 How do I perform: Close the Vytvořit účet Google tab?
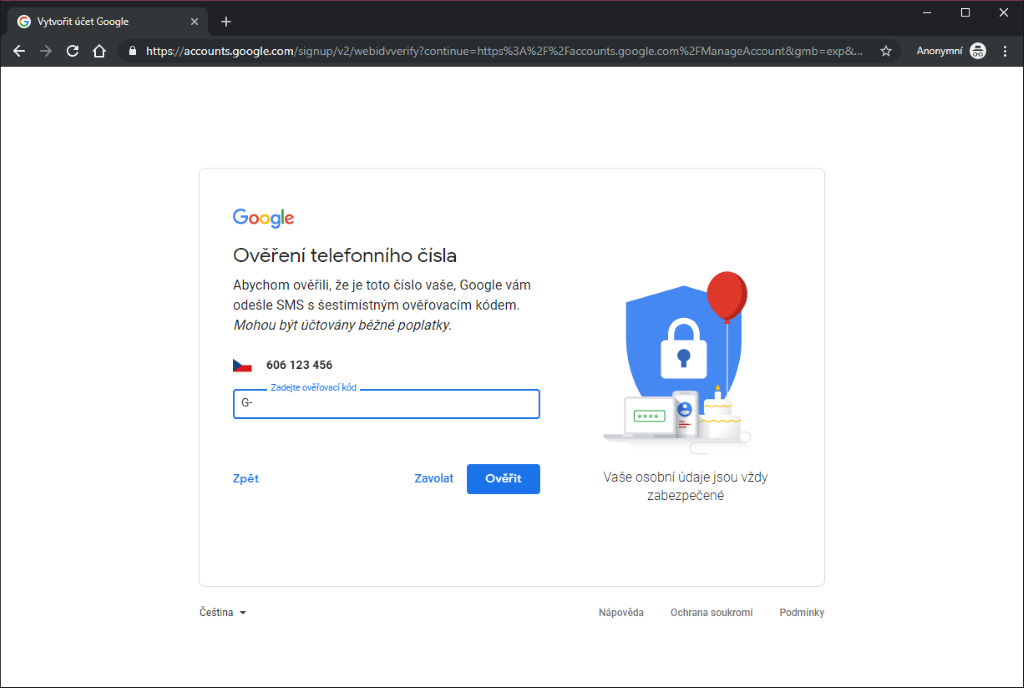point(194,22)
